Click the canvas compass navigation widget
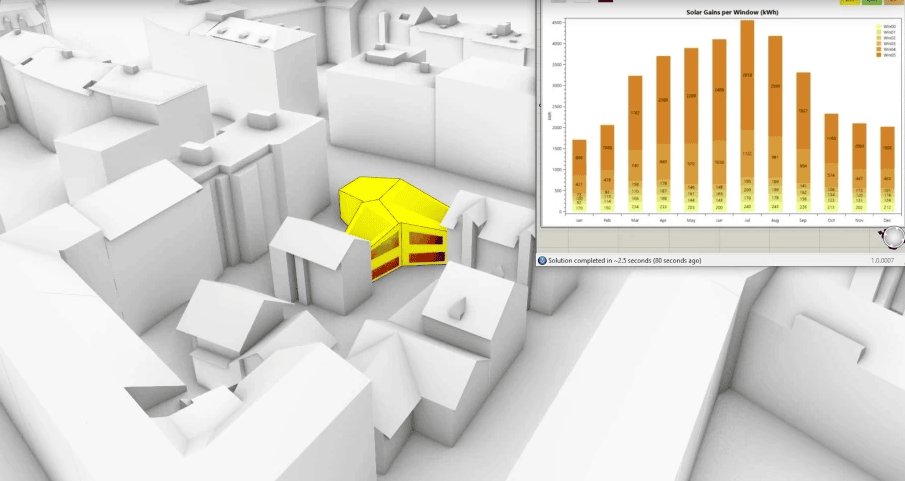 click(890, 237)
